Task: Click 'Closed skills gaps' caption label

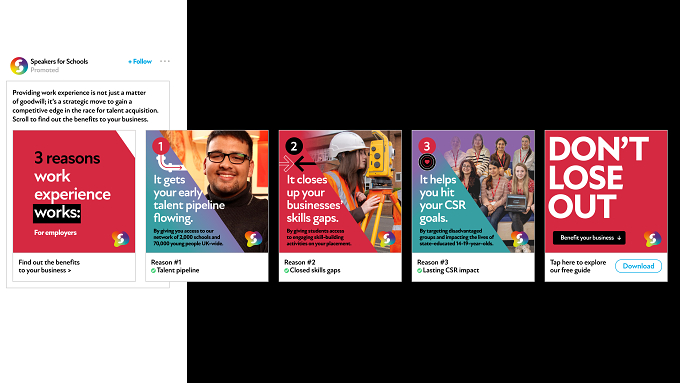Action: [x=315, y=270]
